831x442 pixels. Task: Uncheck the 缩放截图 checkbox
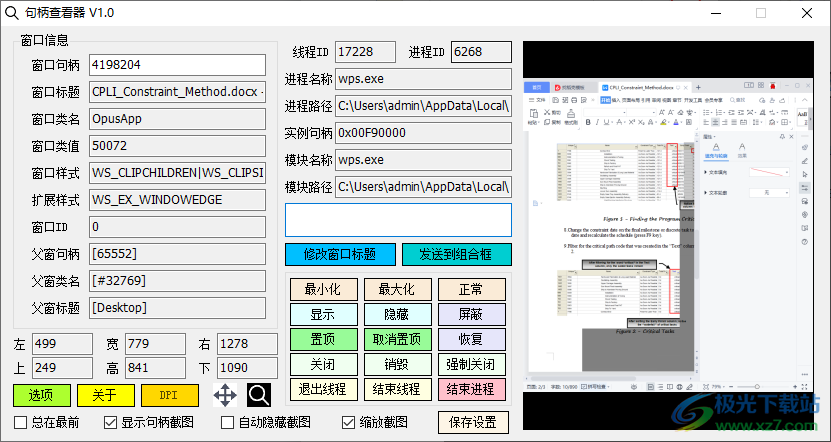(348, 422)
